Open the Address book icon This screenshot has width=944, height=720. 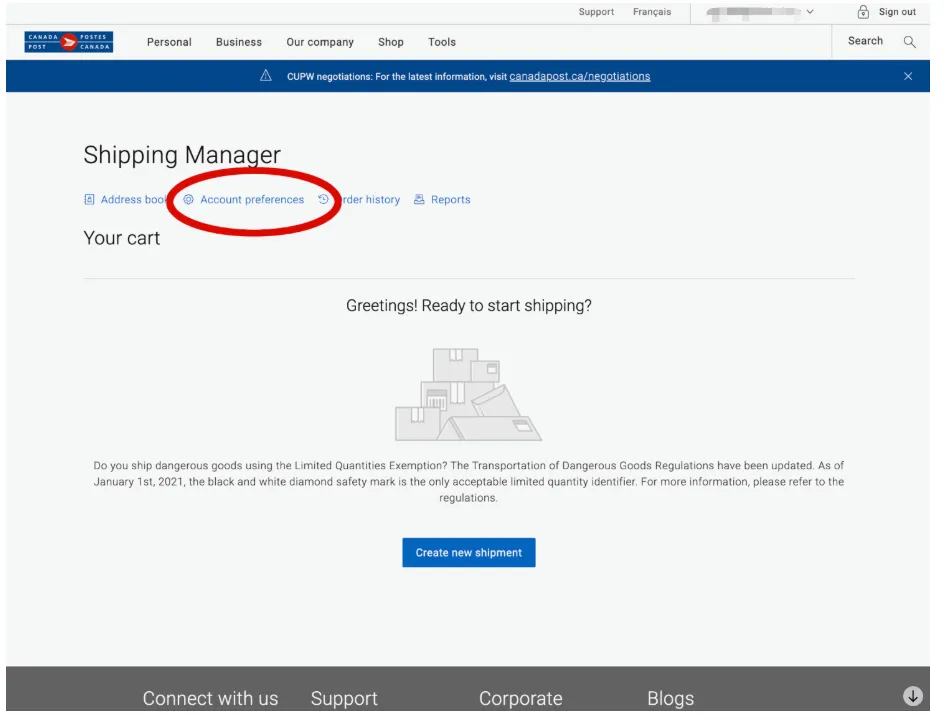(x=89, y=199)
